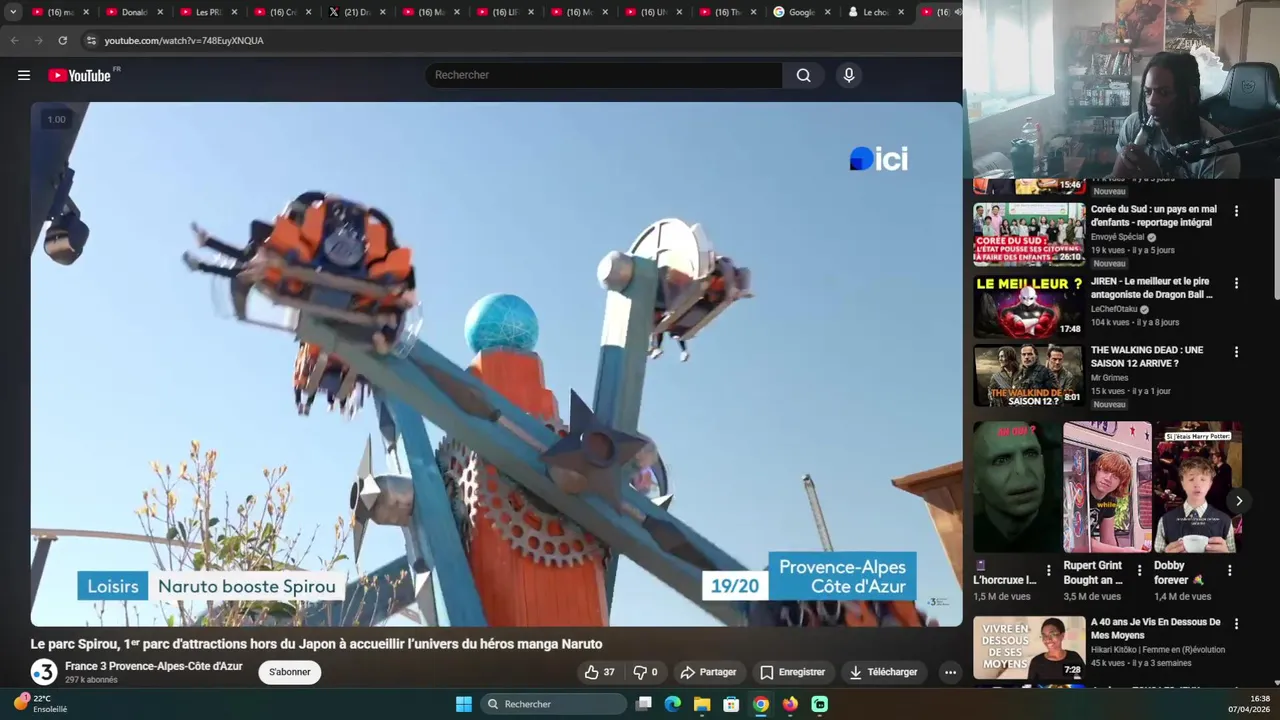Switch to the Le choc tab
The width and height of the screenshot is (1280, 720).
875,12
